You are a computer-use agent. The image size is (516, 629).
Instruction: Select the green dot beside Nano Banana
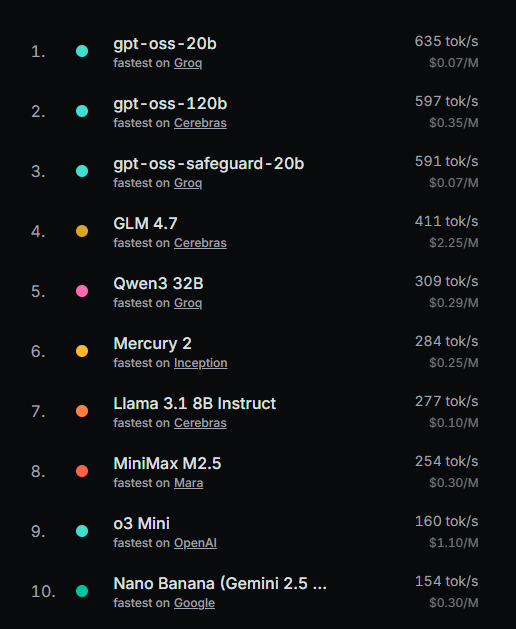(82, 591)
